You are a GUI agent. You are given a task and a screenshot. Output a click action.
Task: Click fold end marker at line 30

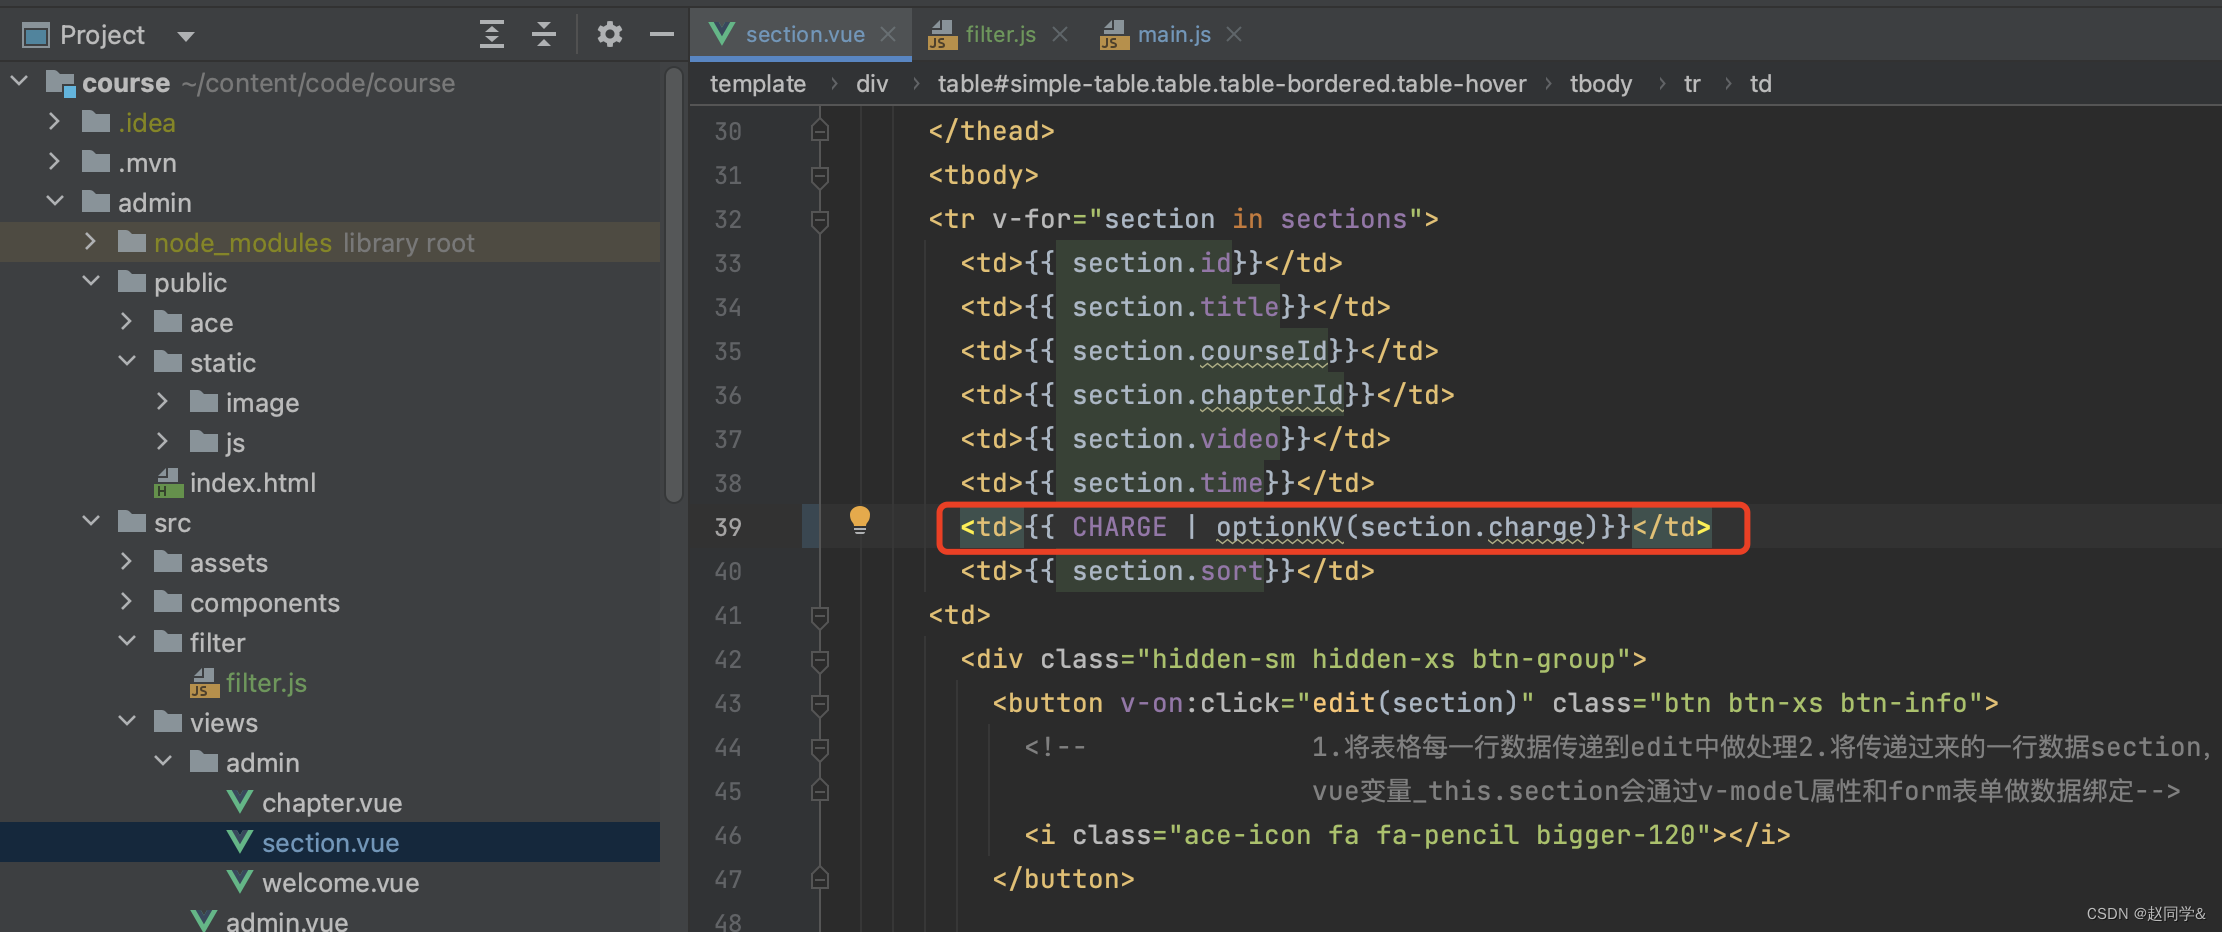point(820,130)
